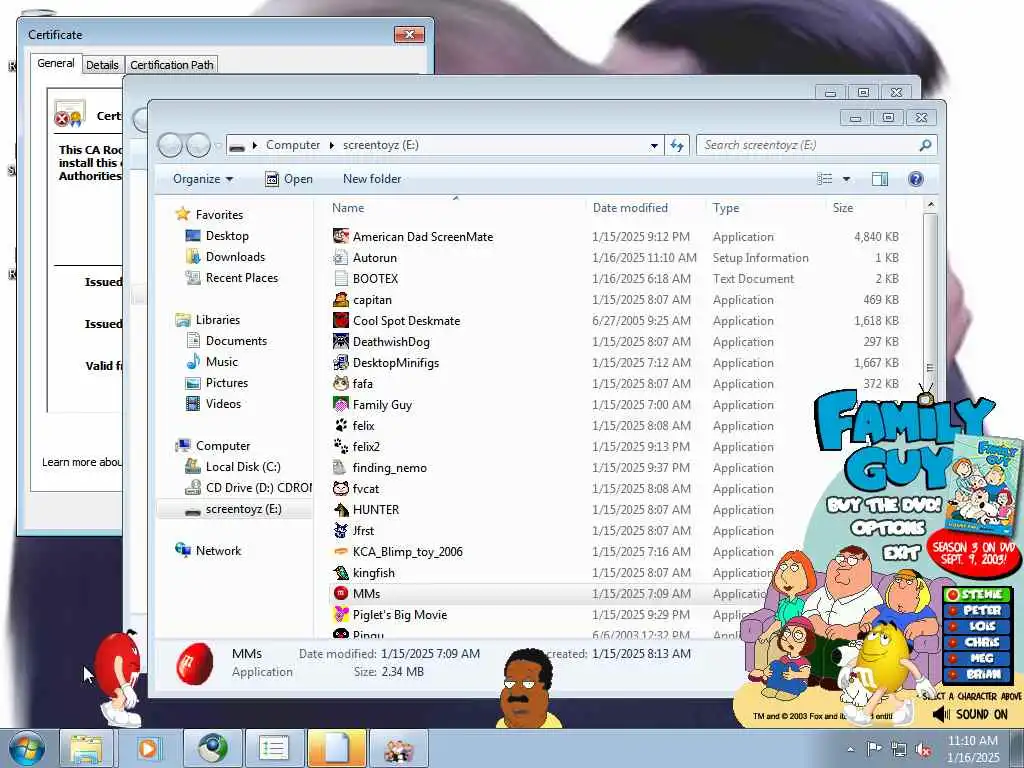This screenshot has height=768, width=1024.
Task: Select the General tab in Certificate
Action: tap(56, 63)
